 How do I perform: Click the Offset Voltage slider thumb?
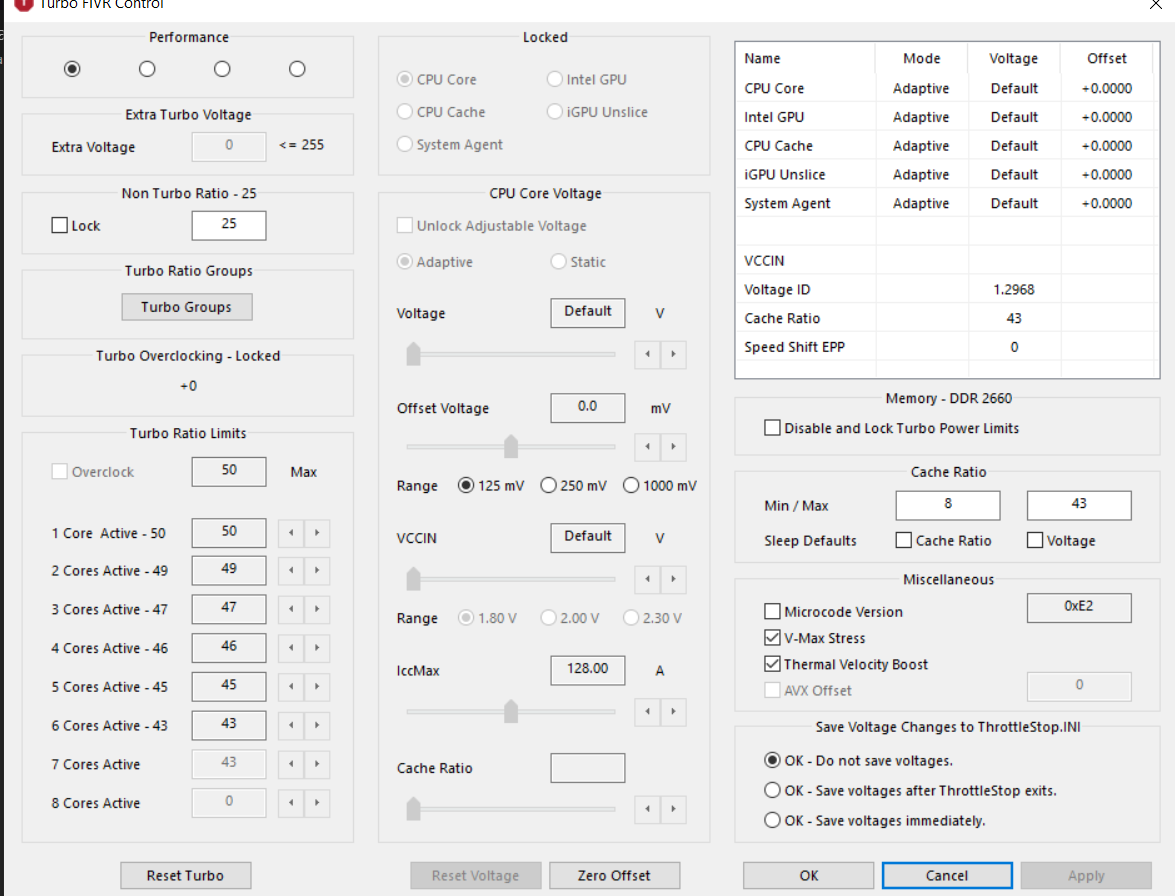511,446
